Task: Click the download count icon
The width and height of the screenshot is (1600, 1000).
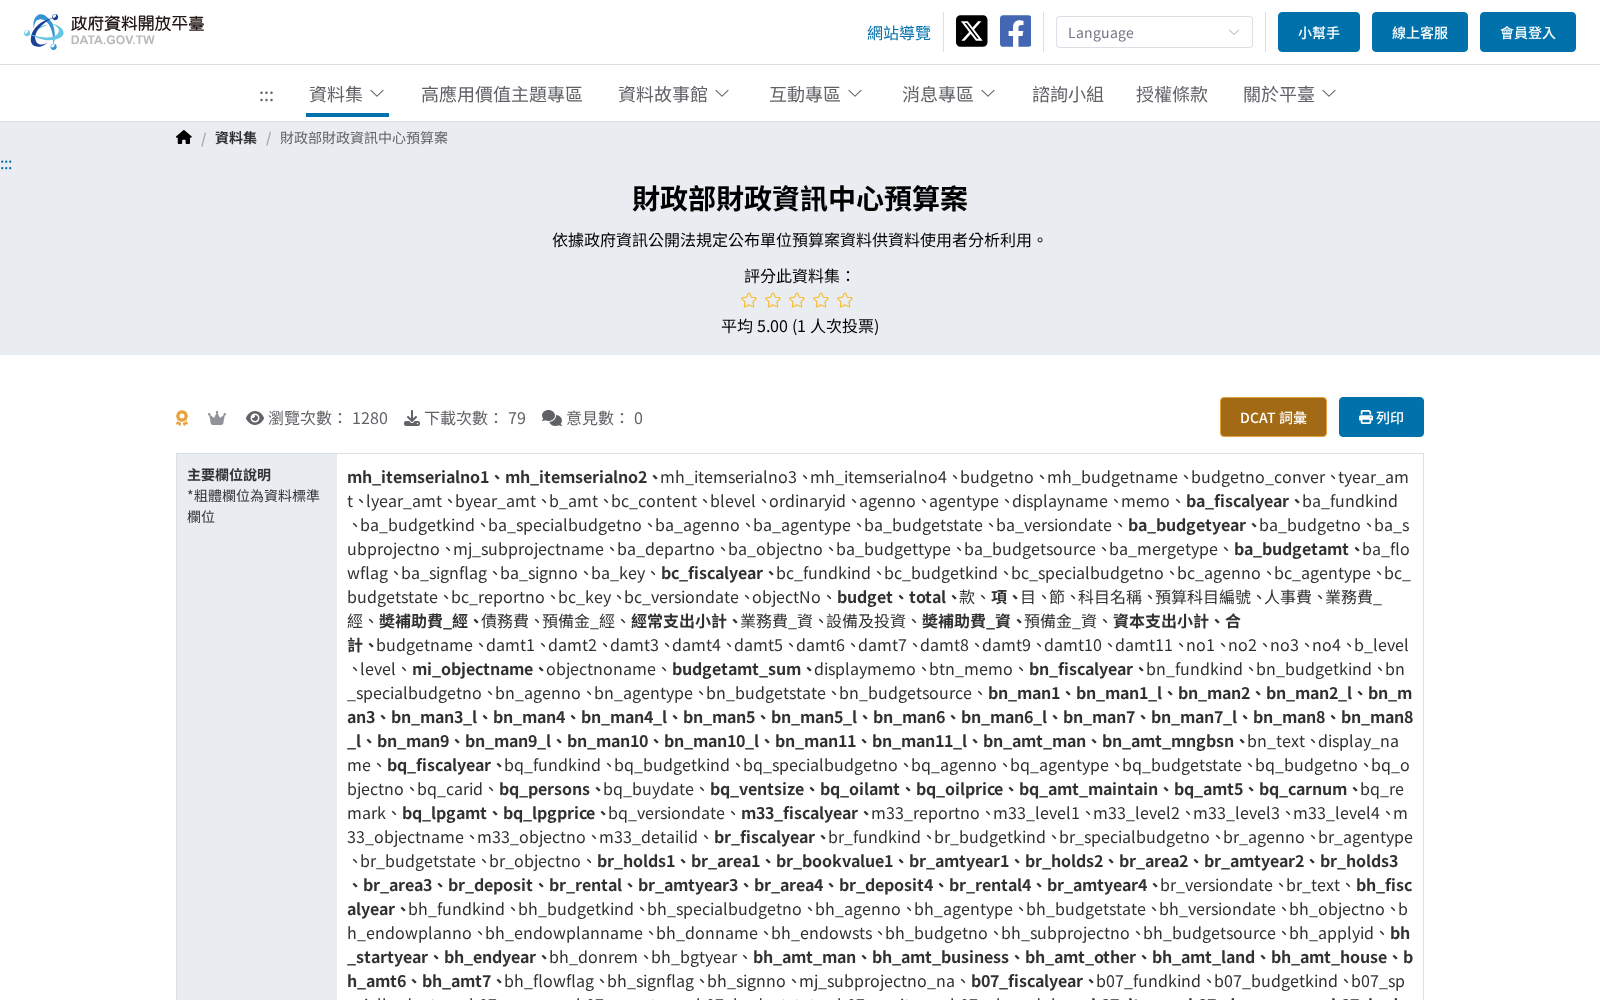Action: click(412, 418)
